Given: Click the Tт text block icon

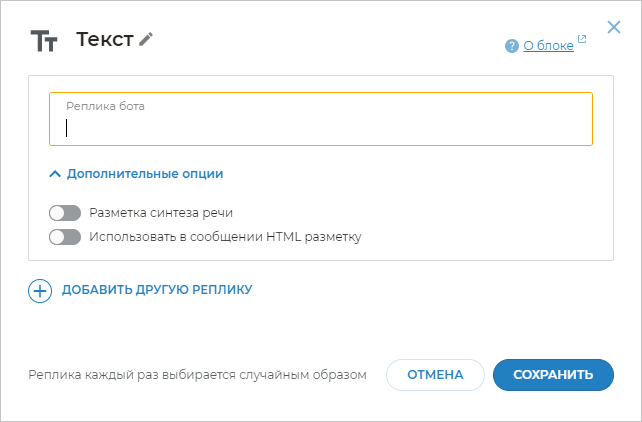Looking at the screenshot, I should pos(45,40).
